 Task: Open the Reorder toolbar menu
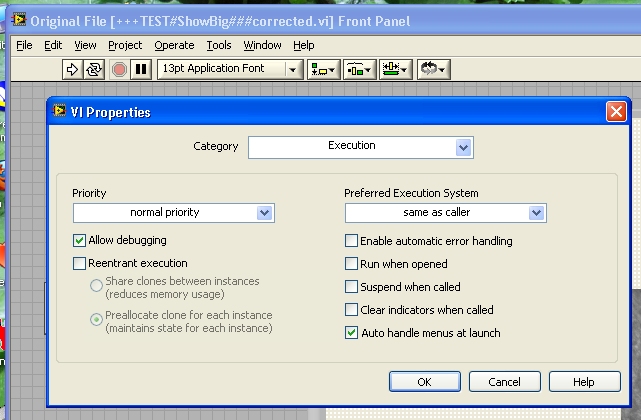click(x=433, y=69)
